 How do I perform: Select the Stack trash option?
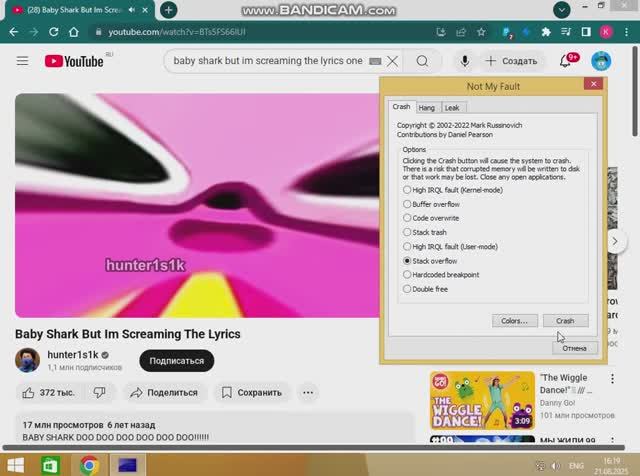(x=424, y=232)
